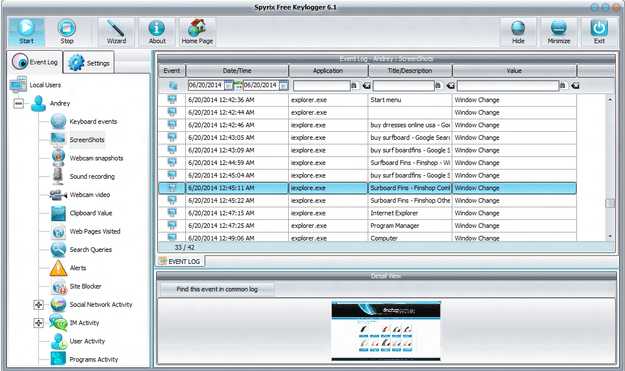Select the Internet Explorer title row
This screenshot has width=625, height=371.
click(367, 213)
